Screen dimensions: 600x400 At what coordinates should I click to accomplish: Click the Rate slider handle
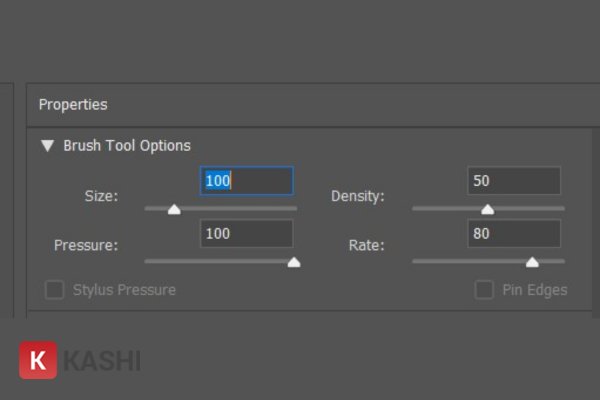tap(532, 262)
